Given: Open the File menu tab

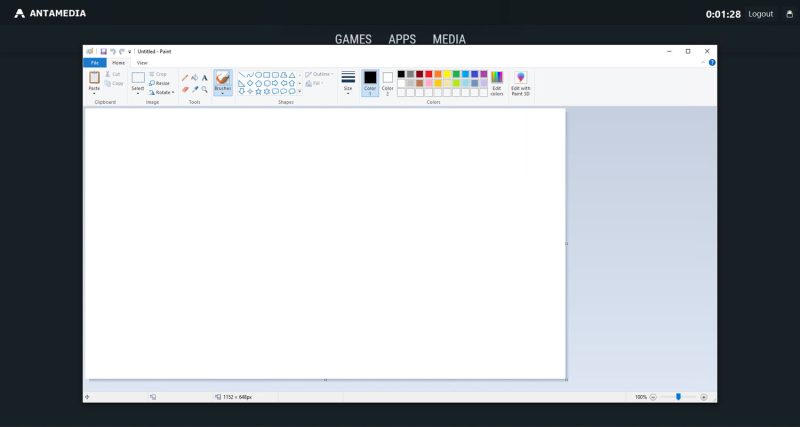Looking at the screenshot, I should tap(95, 63).
